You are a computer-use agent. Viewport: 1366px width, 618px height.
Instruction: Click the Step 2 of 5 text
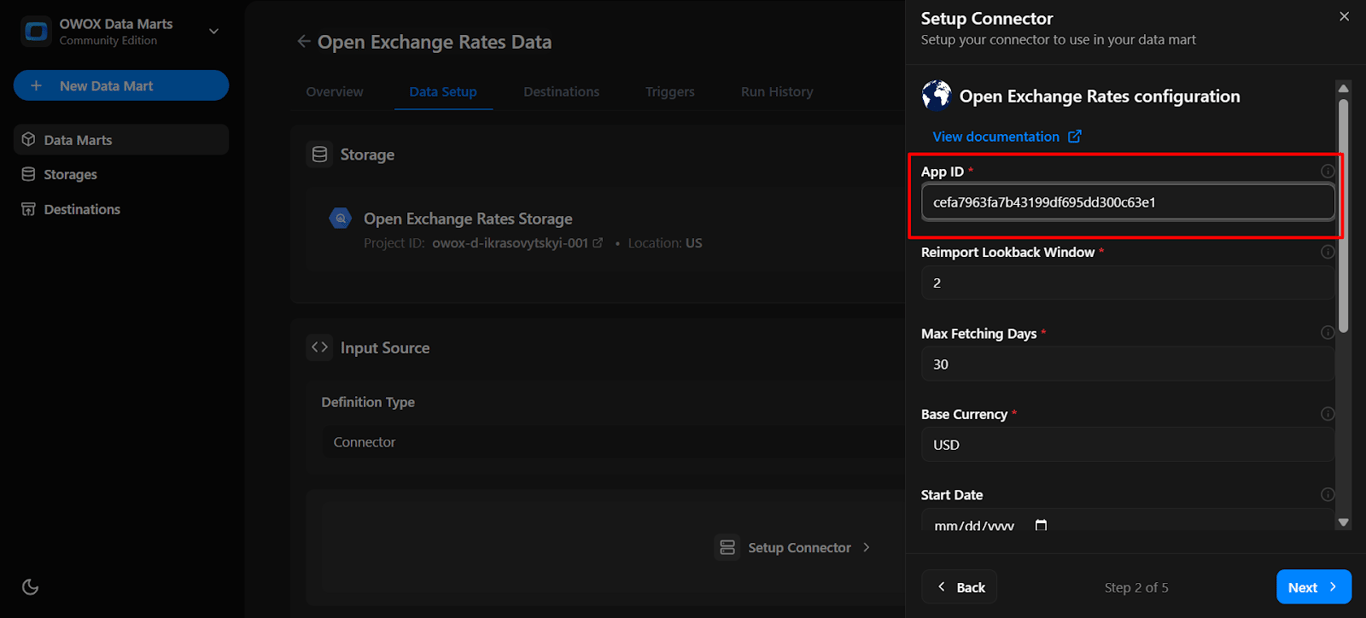pyautogui.click(x=1136, y=587)
